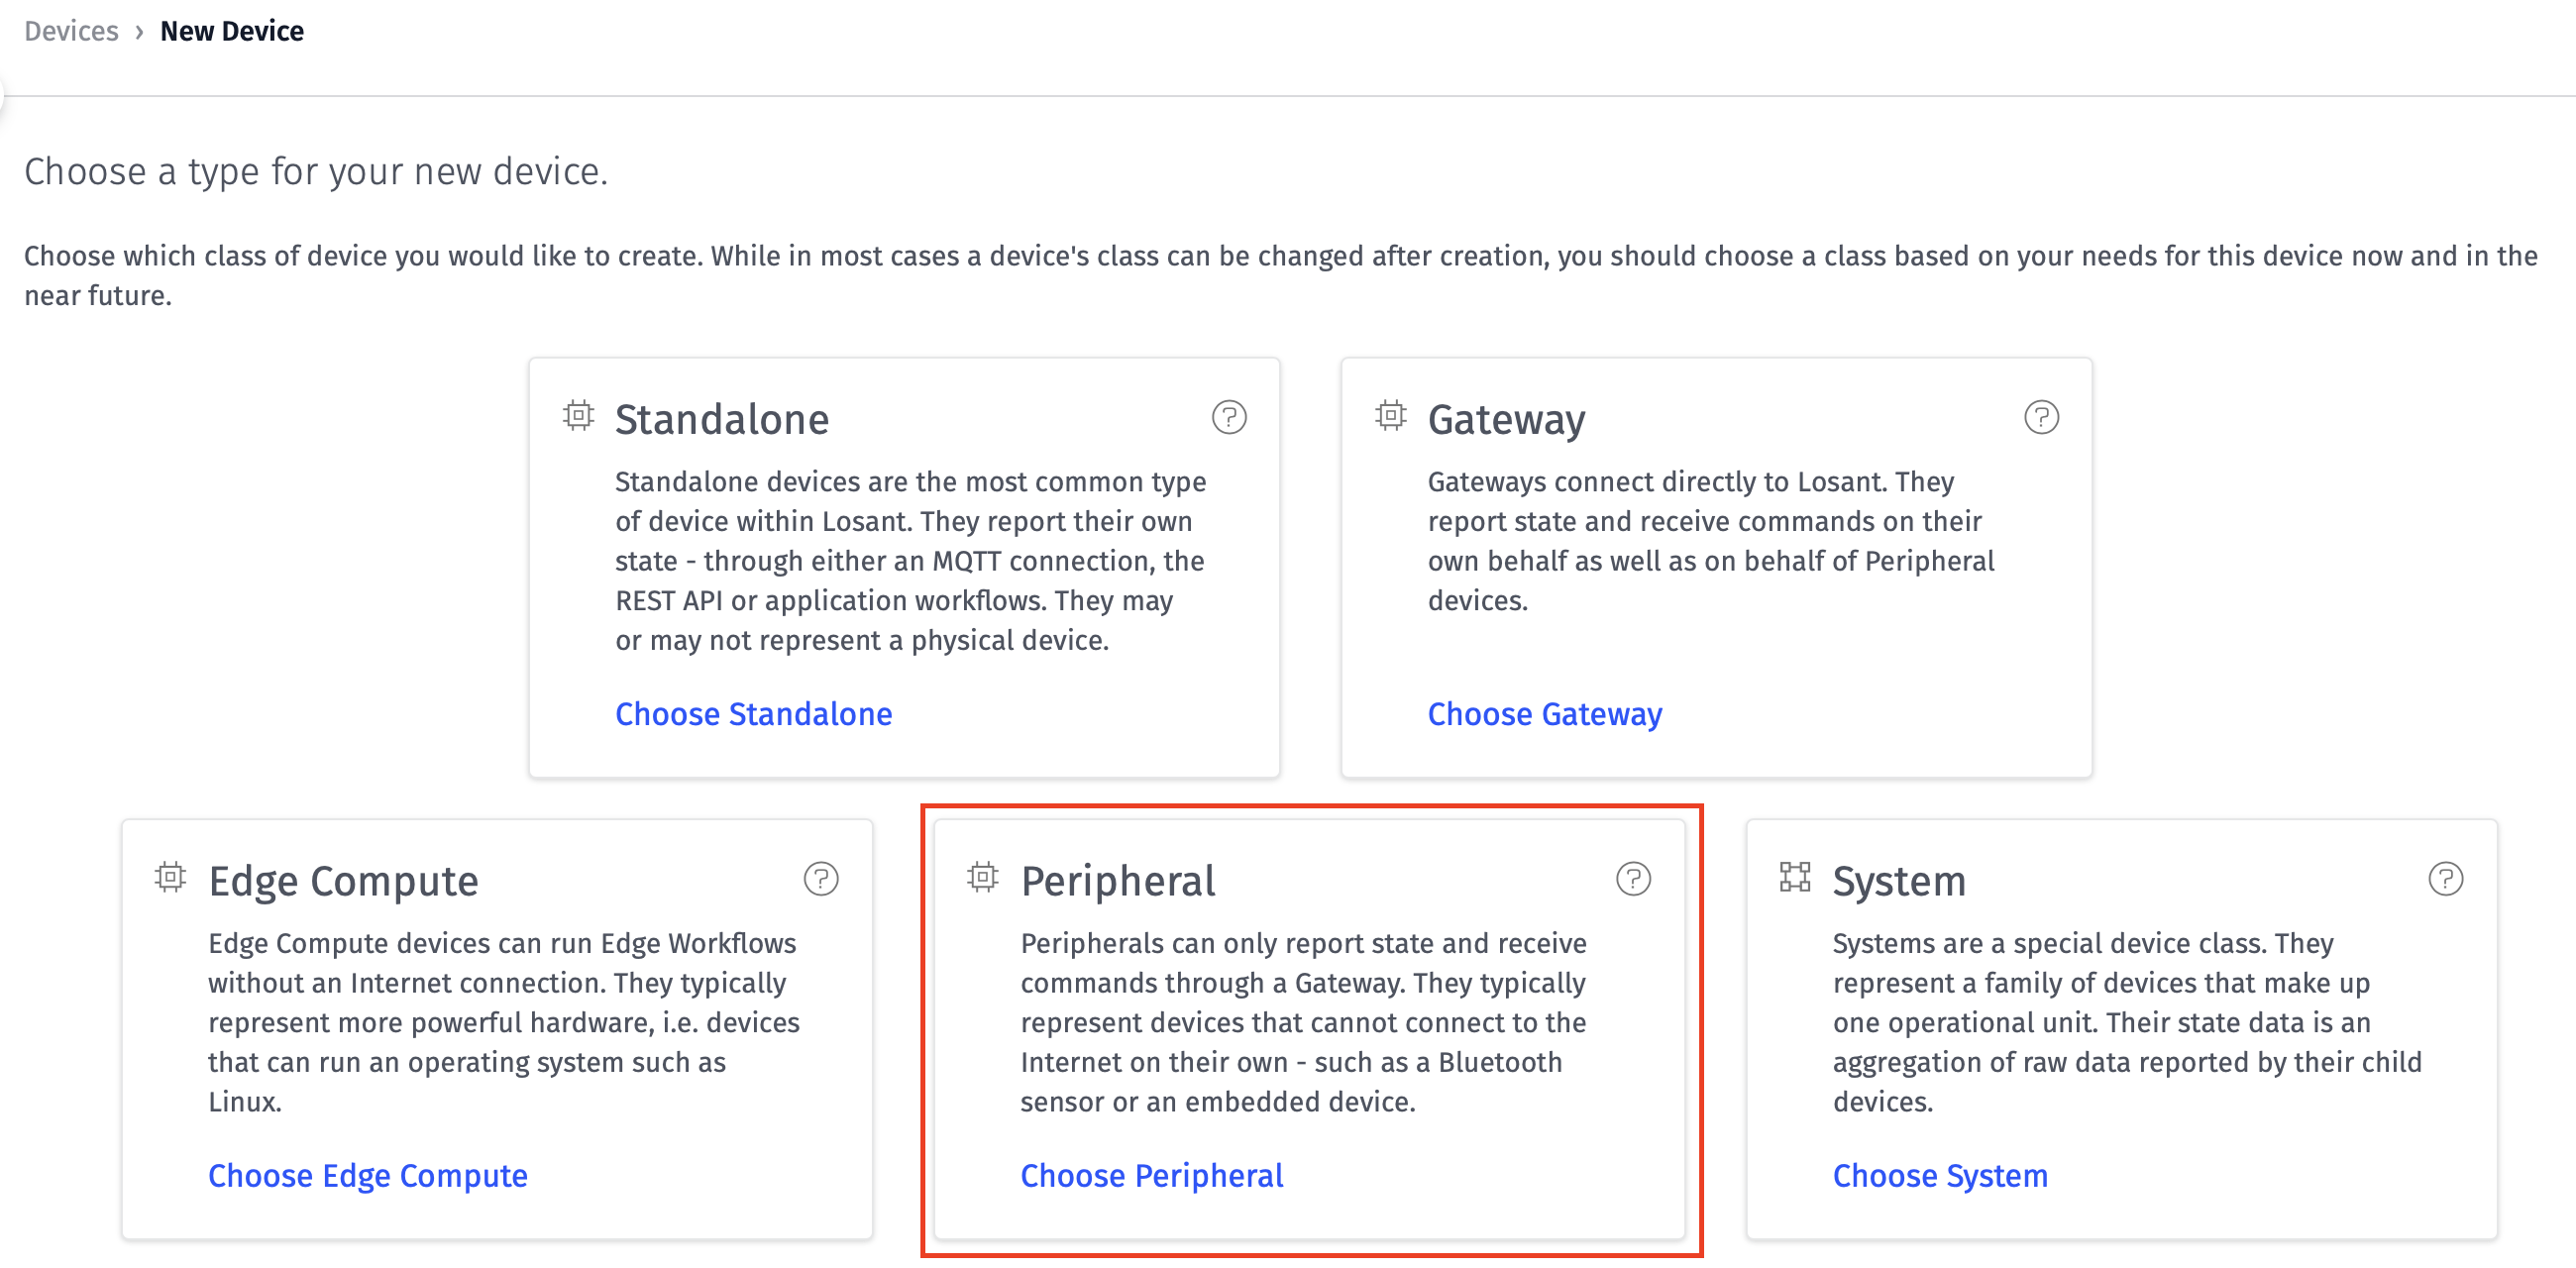Screen dimensions: 2576x1268
Task: Click the System nodes icon
Action: tap(1795, 877)
